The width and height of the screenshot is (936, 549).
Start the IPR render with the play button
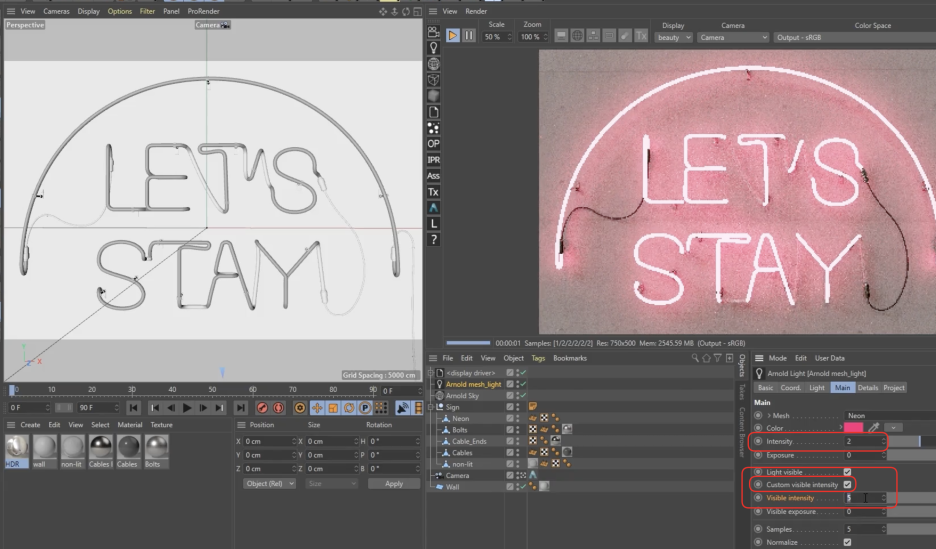pyautogui.click(x=452, y=36)
